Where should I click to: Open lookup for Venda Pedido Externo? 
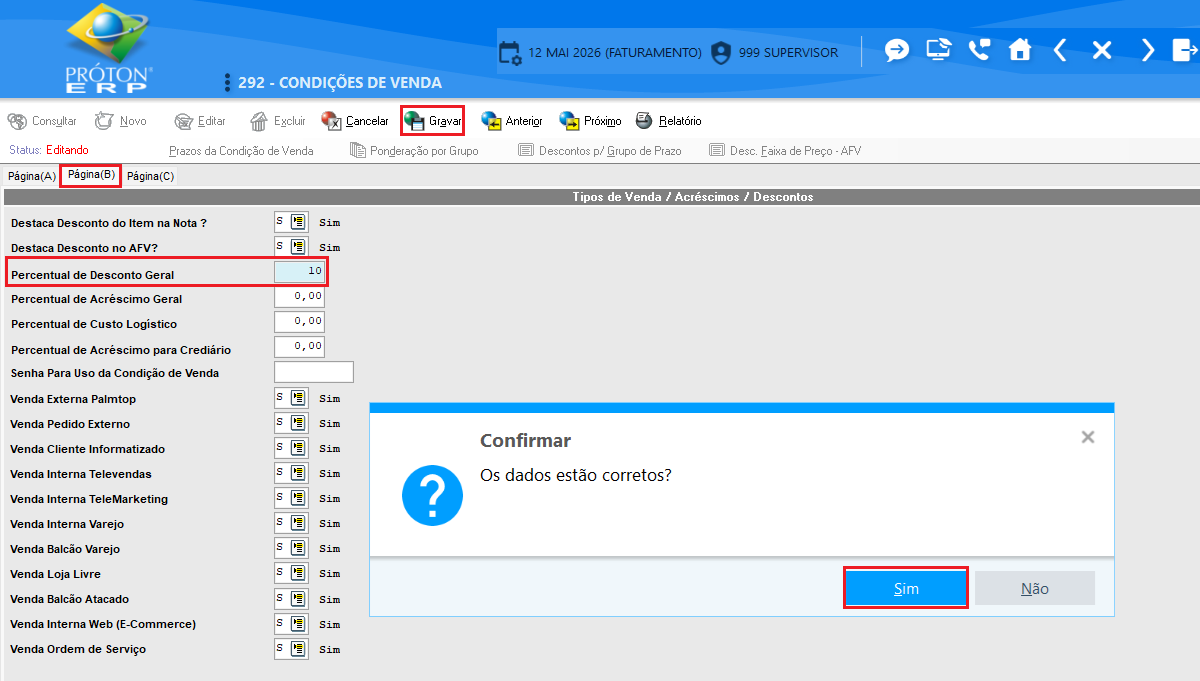coord(298,423)
